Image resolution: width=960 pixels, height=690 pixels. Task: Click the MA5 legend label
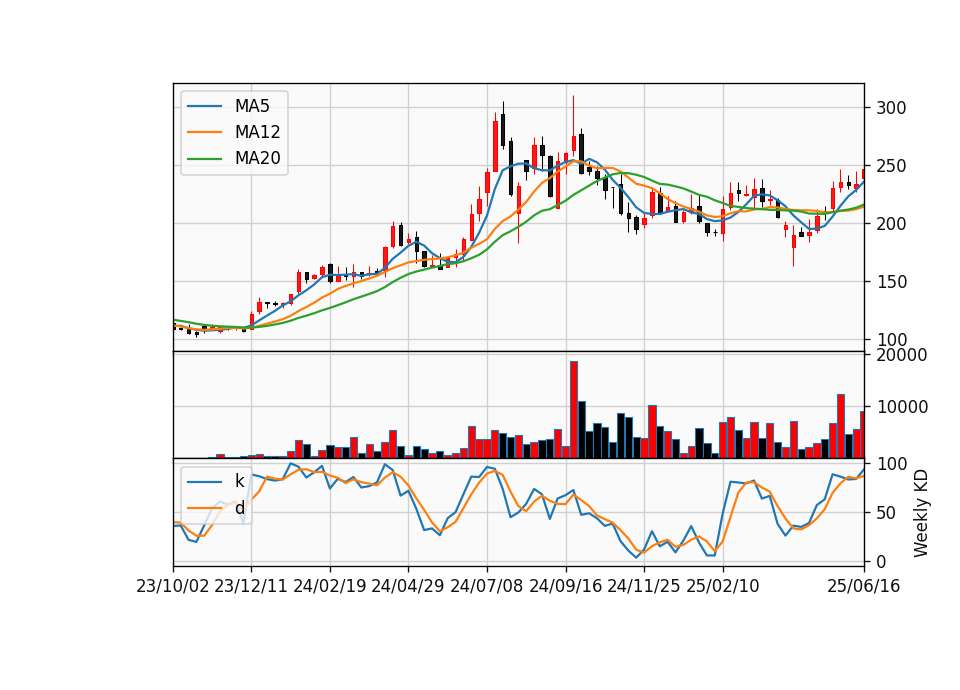click(252, 106)
